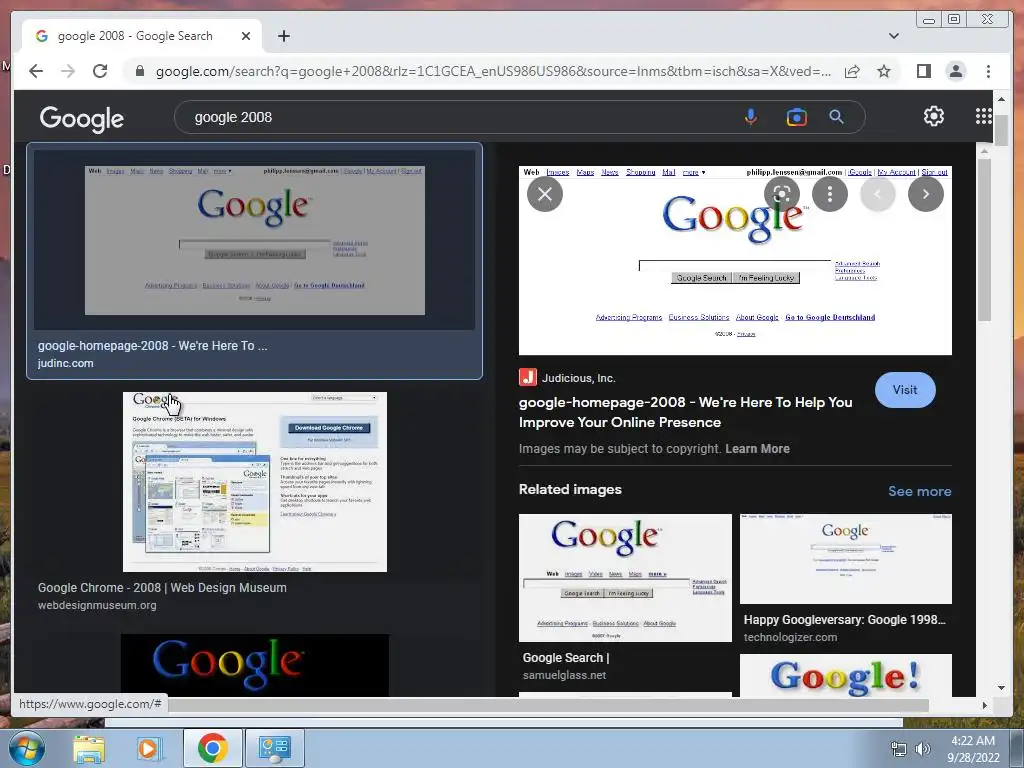Open the 'Learn More' copyright link
Screen dimensions: 1024x768
[757, 449]
